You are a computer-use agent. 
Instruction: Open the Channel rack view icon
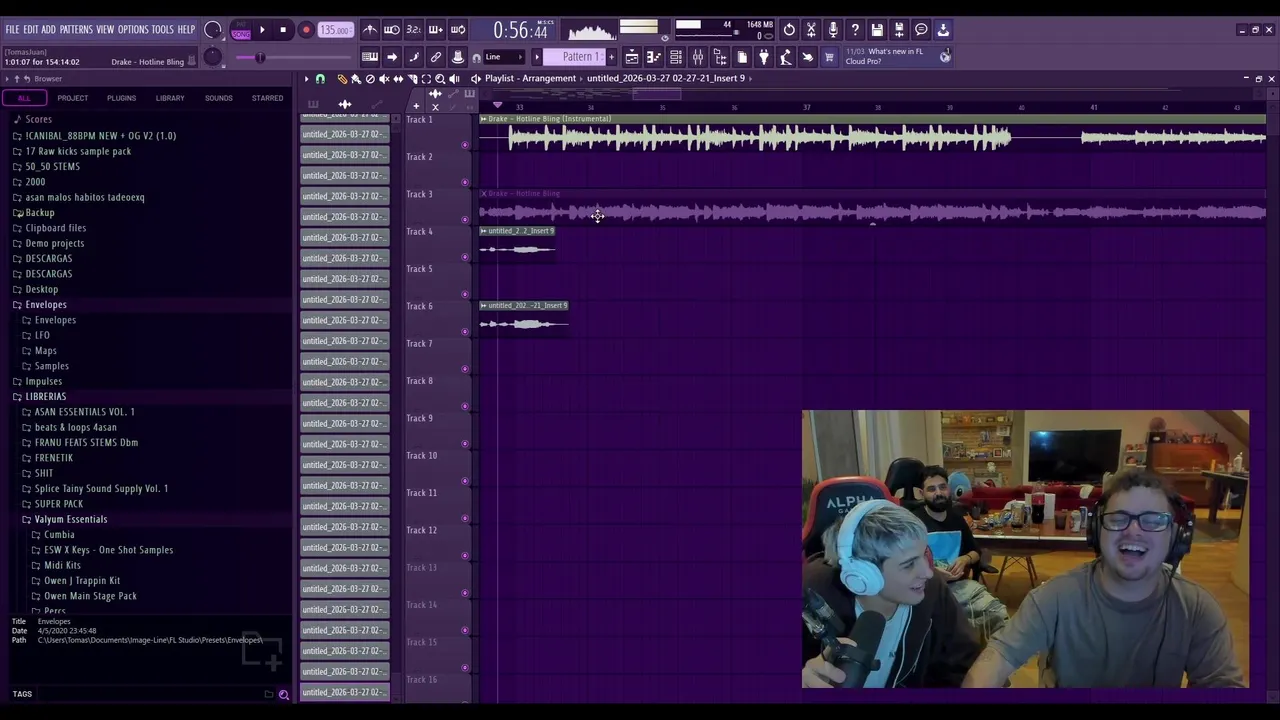pos(676,57)
